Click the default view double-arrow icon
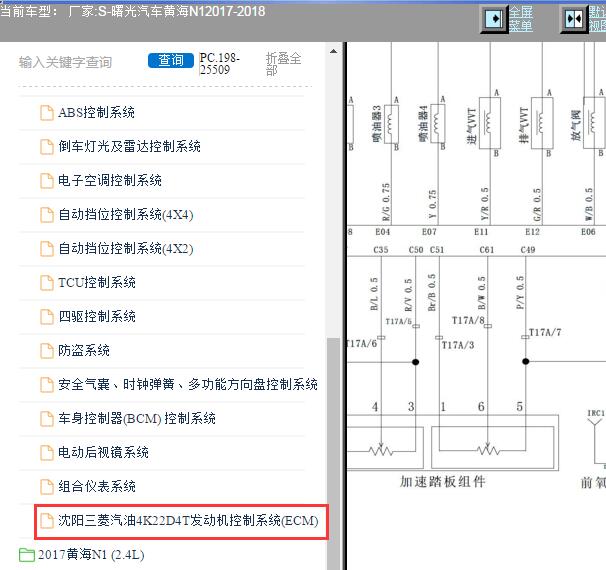 point(574,19)
